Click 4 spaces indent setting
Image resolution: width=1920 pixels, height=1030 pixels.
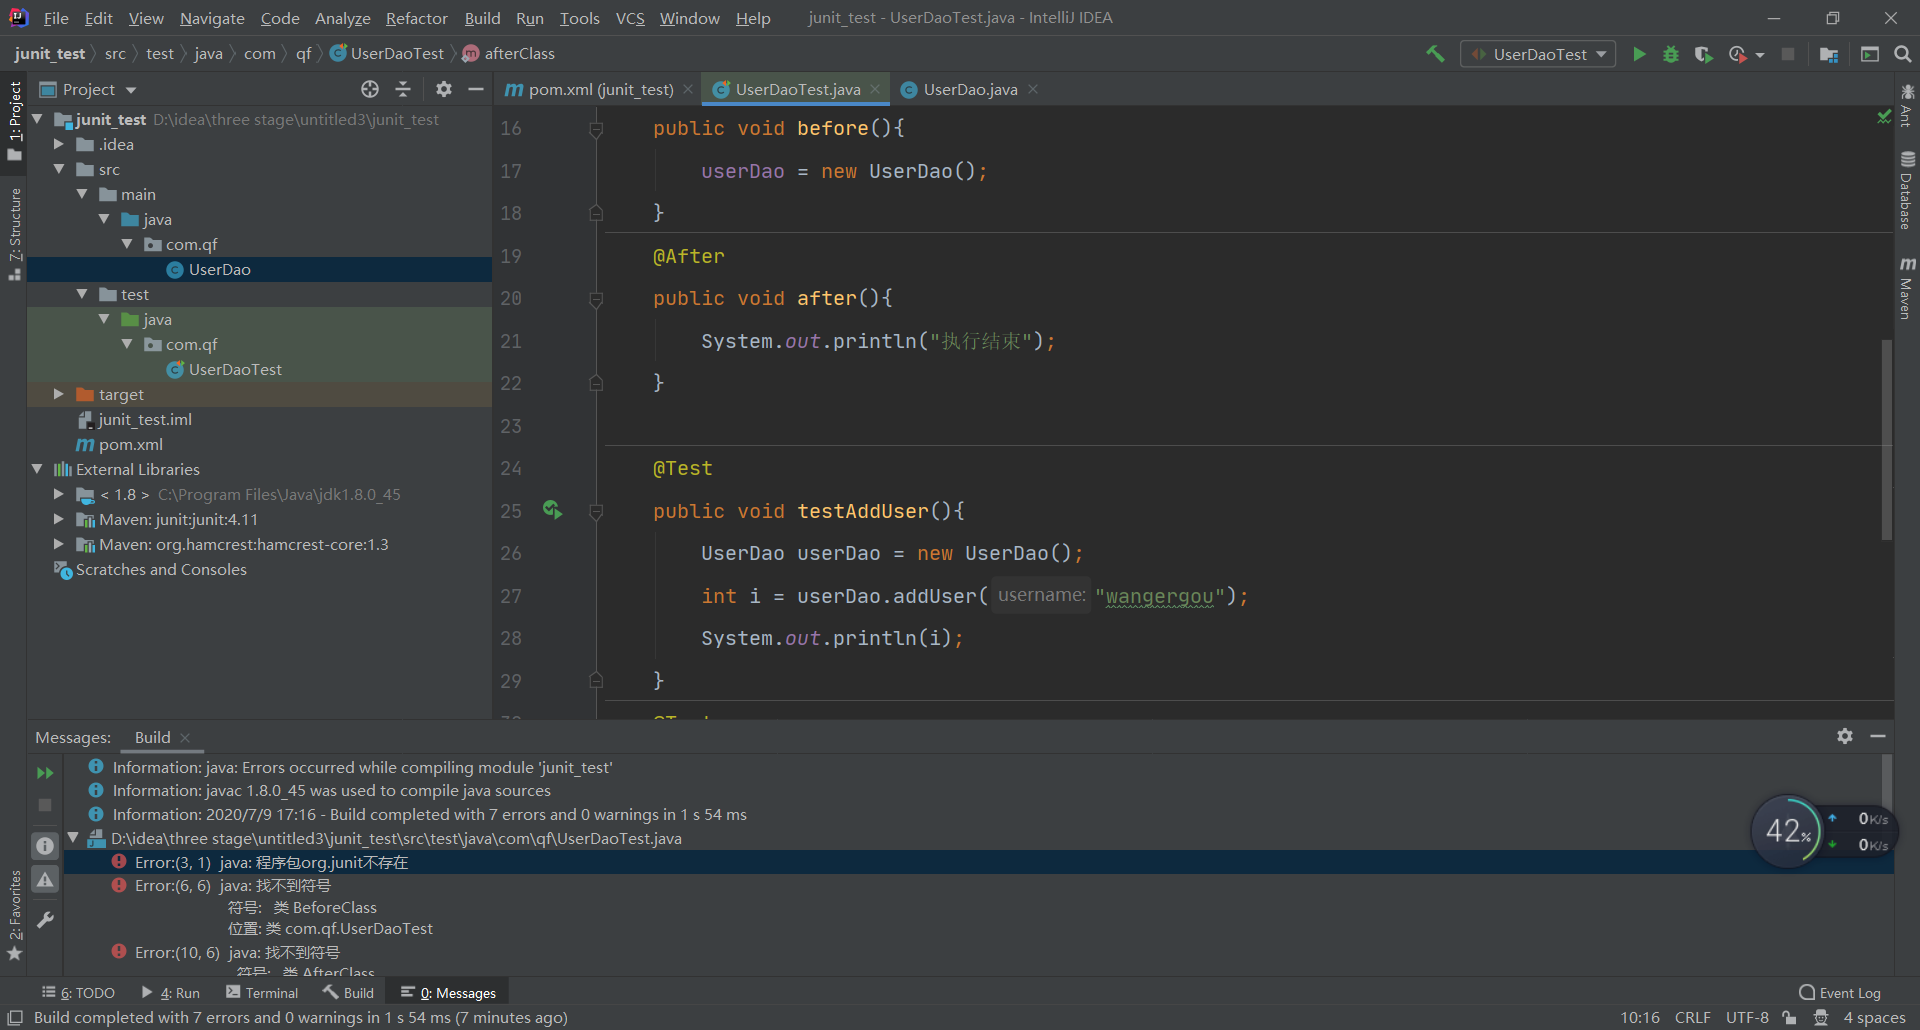[1874, 1017]
